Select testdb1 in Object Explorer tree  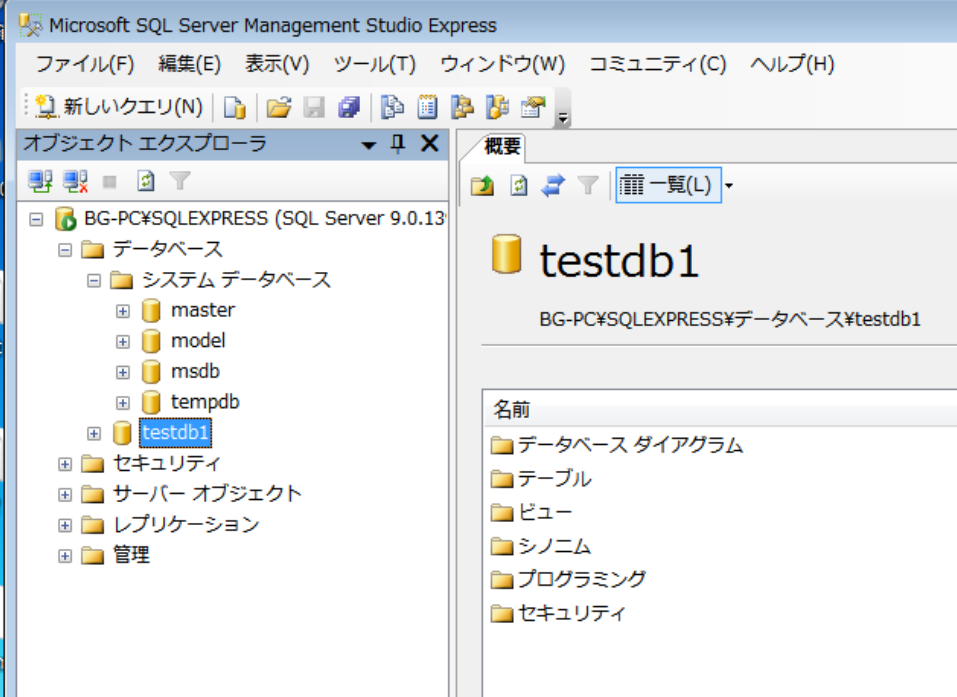[175, 433]
